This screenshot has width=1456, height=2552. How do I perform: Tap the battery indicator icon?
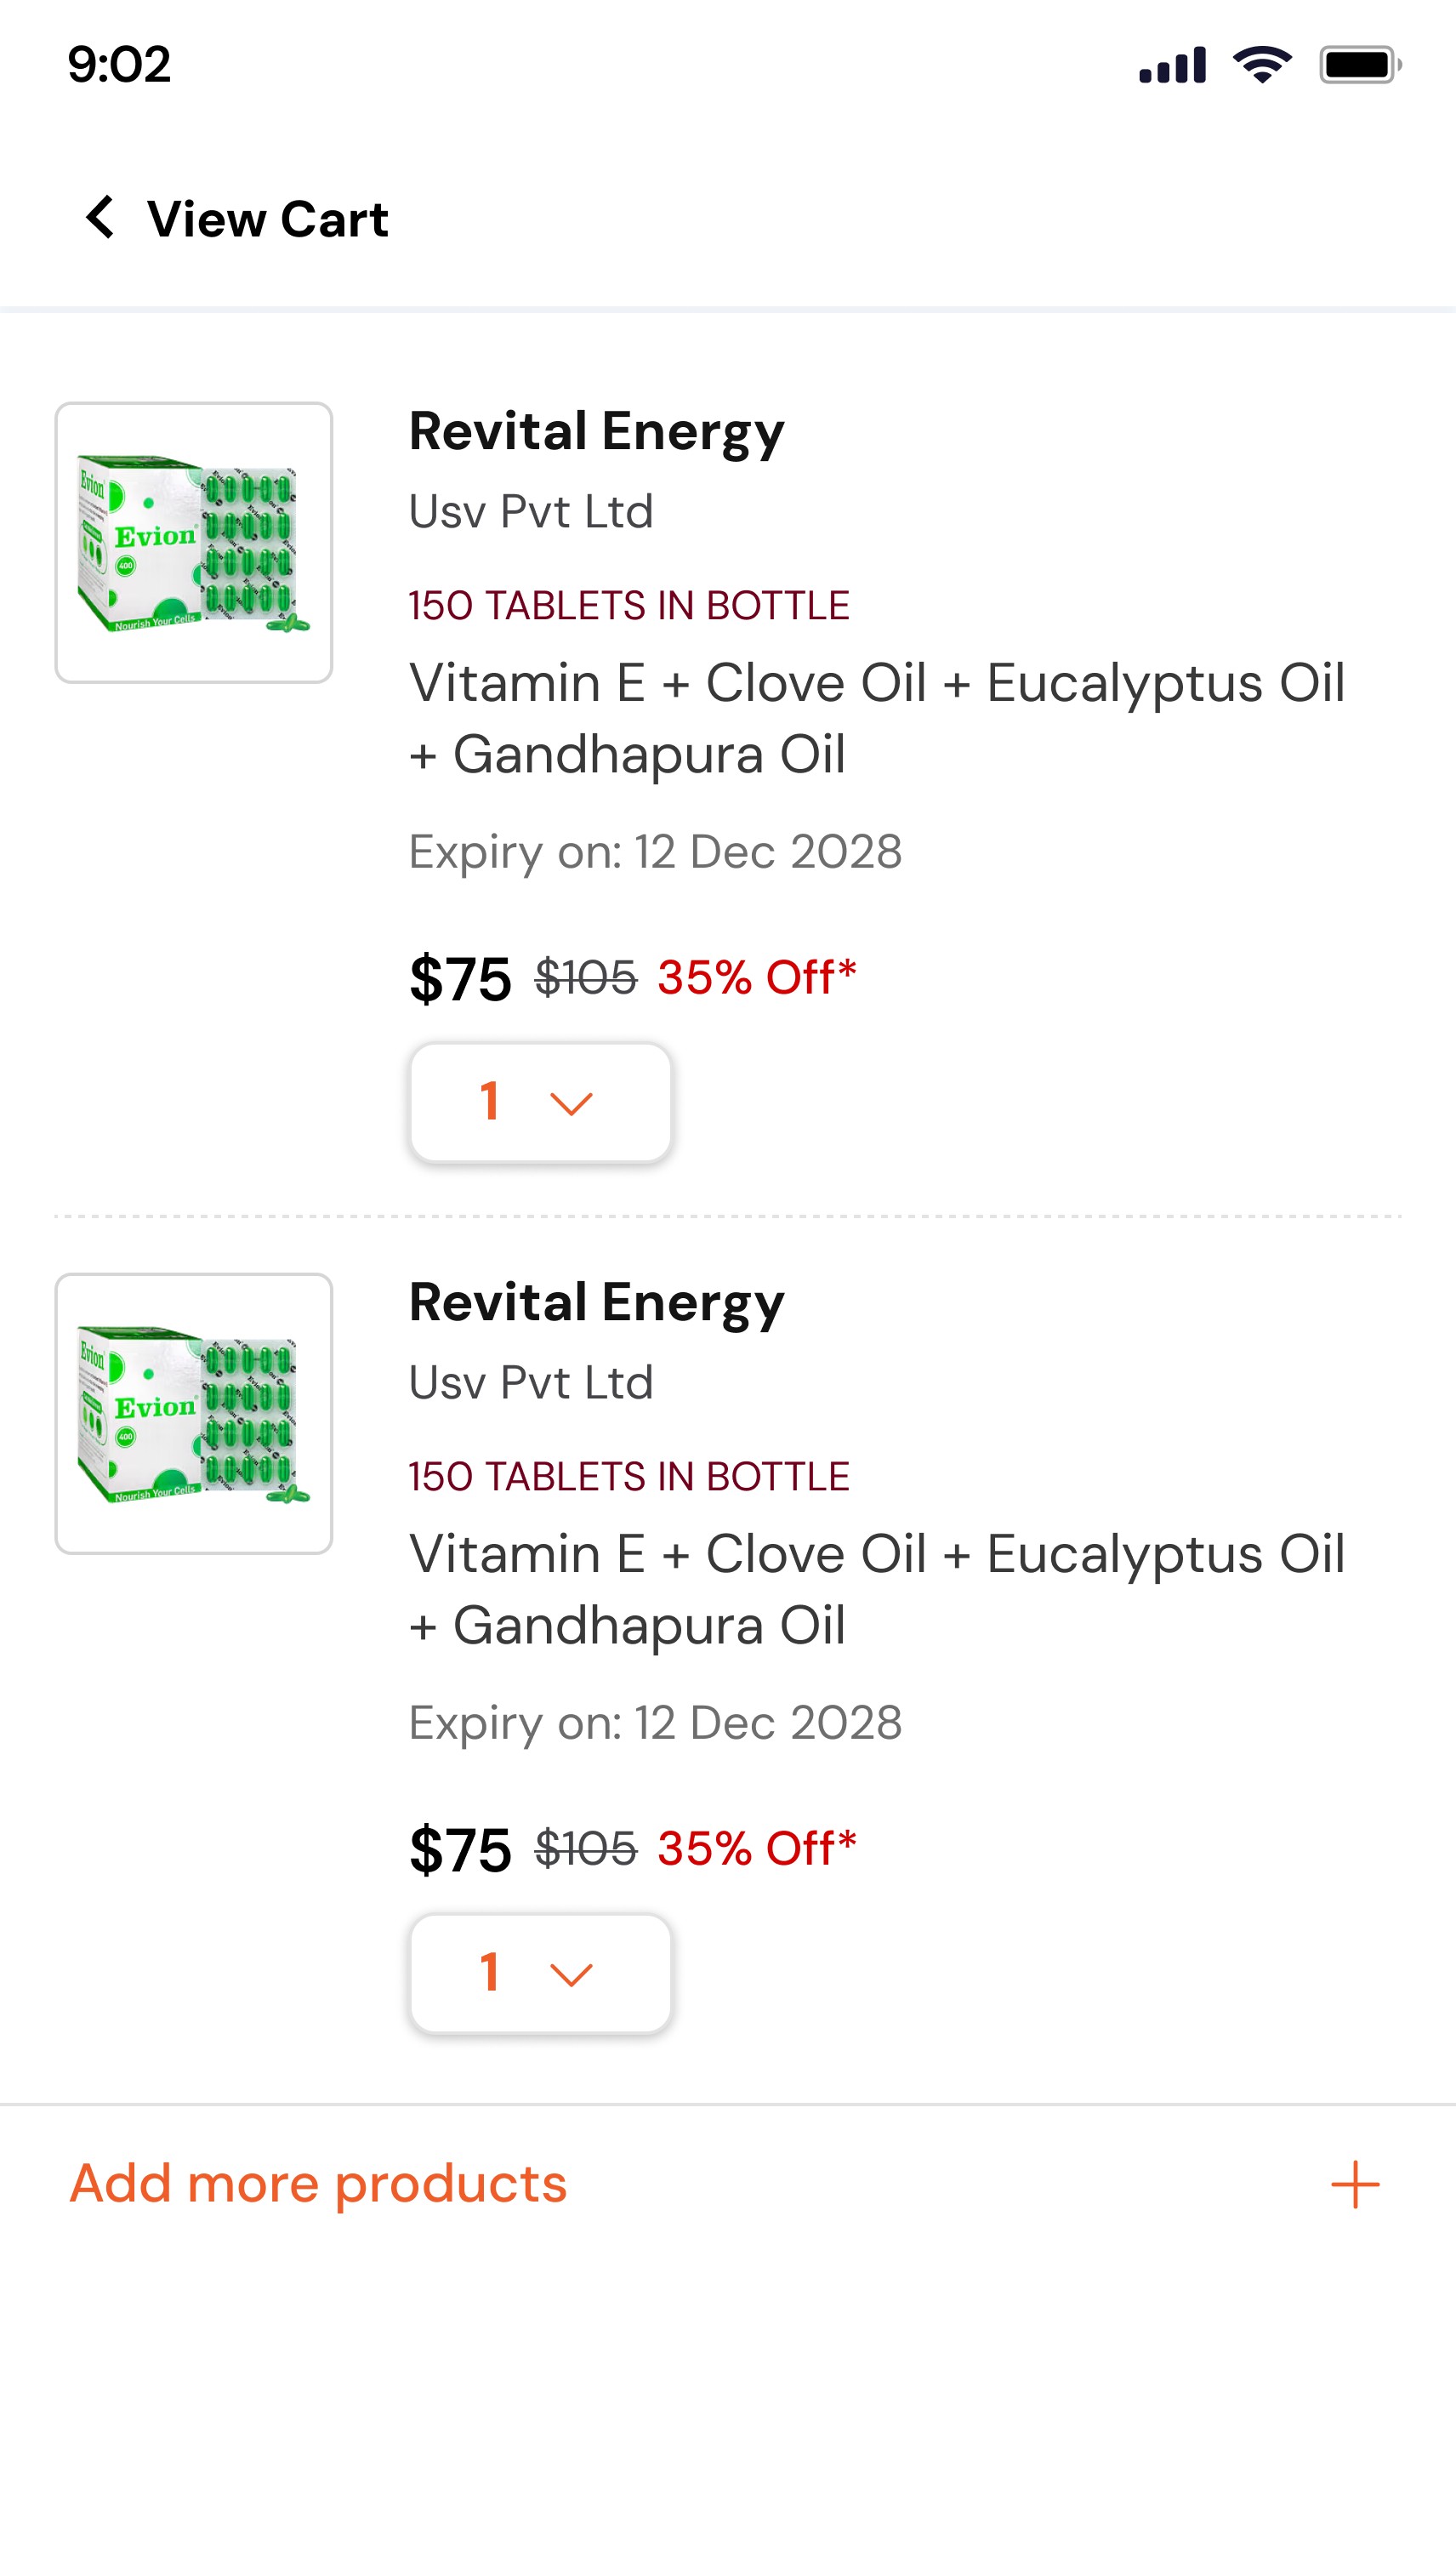(x=1359, y=65)
